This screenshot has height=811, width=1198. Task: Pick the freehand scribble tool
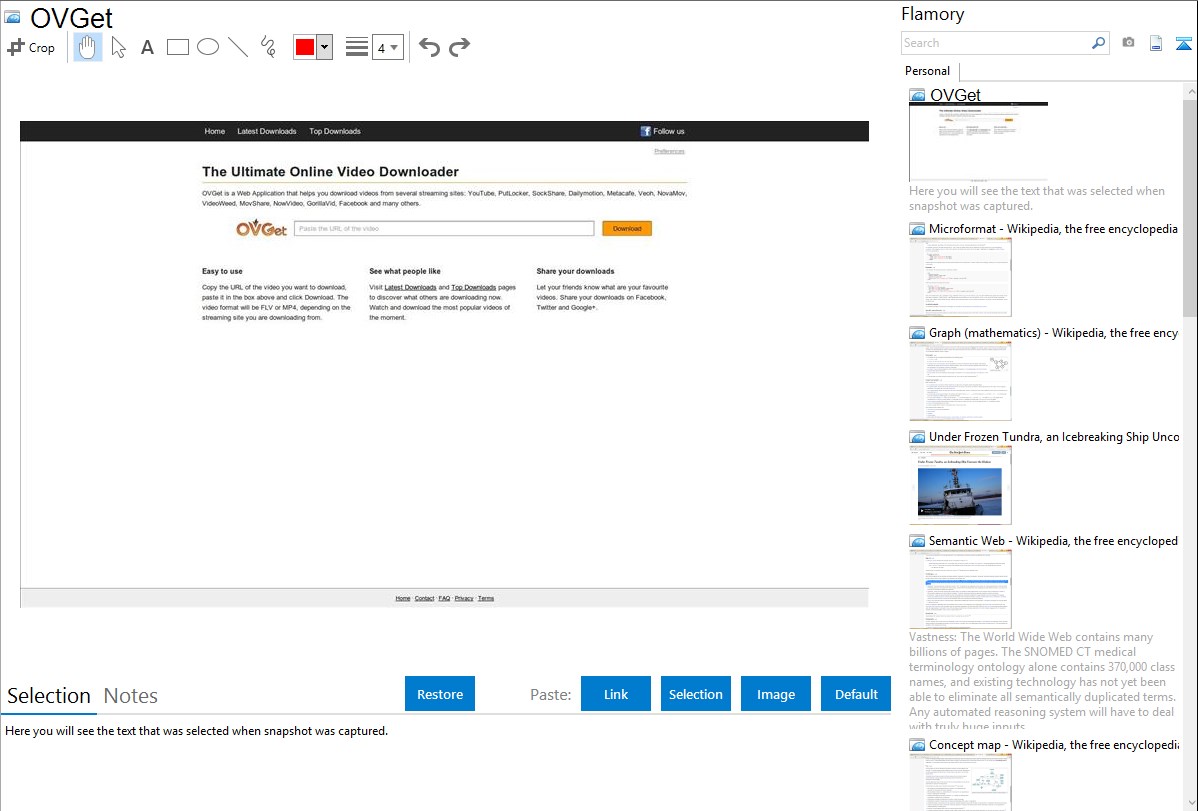(268, 47)
